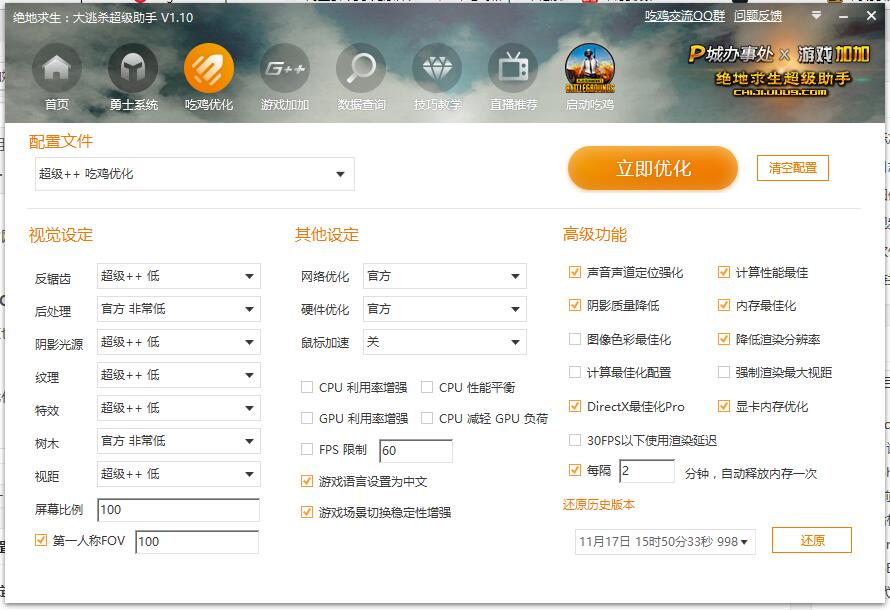The image size is (890, 610).
Task: Open the 技巧教学 diamond icon
Action: [437, 69]
